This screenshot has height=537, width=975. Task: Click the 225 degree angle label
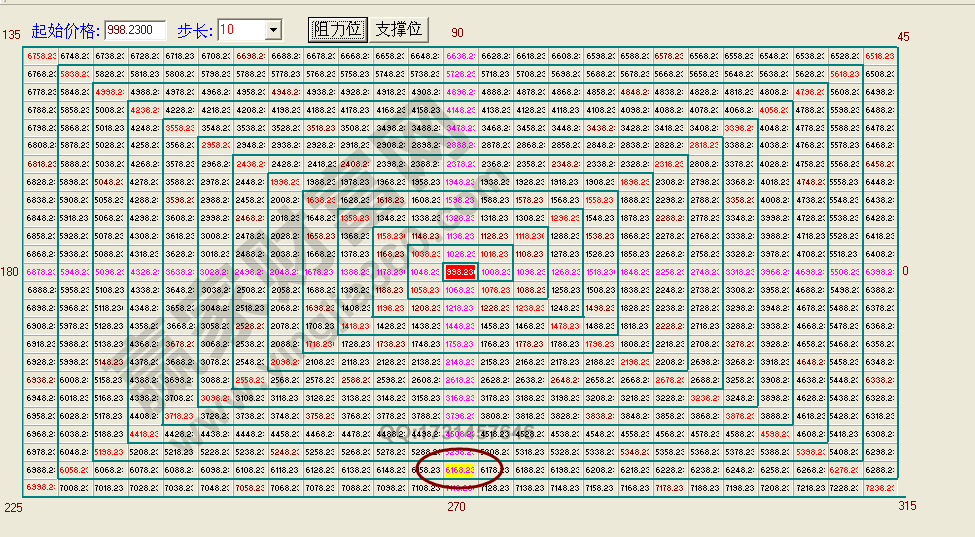pyautogui.click(x=12, y=507)
